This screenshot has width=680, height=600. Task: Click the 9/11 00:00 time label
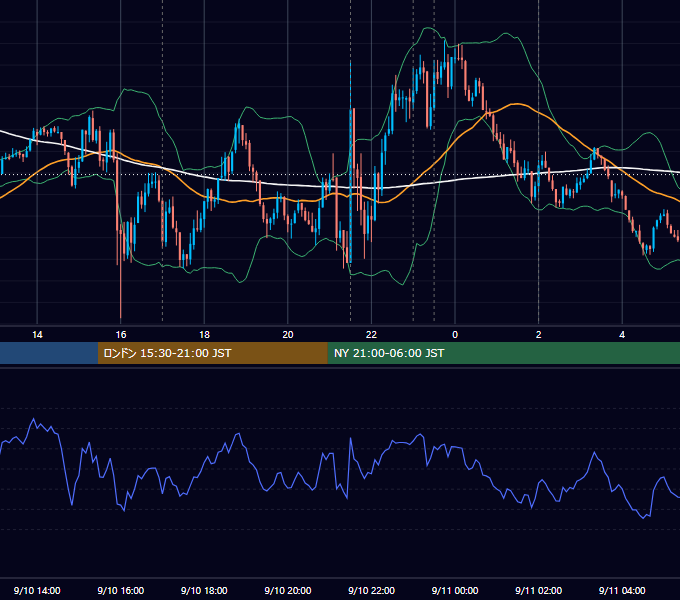[x=455, y=590]
